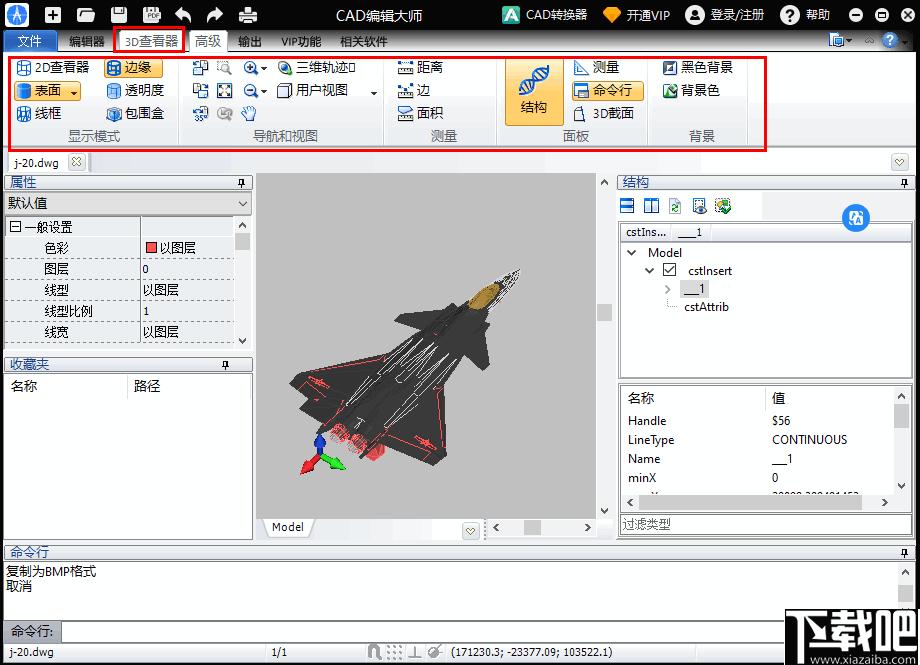Screen dimensions: 920x665
Task: Open the 默认值 properties dropdown
Action: (243, 203)
